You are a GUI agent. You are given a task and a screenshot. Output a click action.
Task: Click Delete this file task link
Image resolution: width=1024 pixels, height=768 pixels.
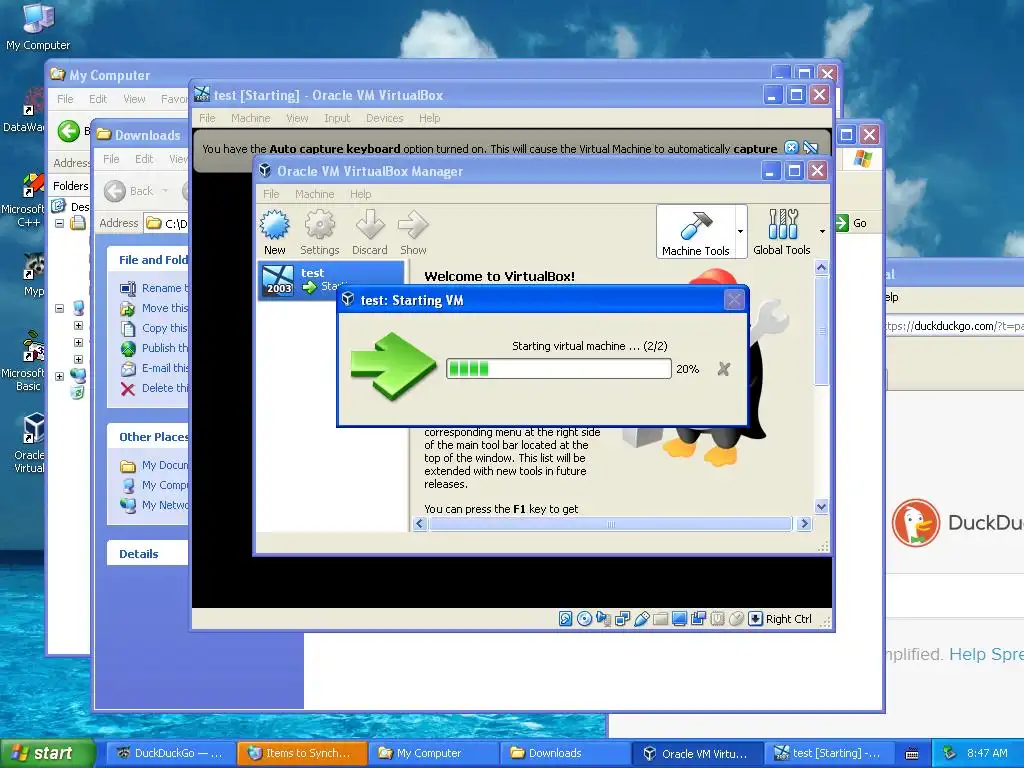coord(154,388)
